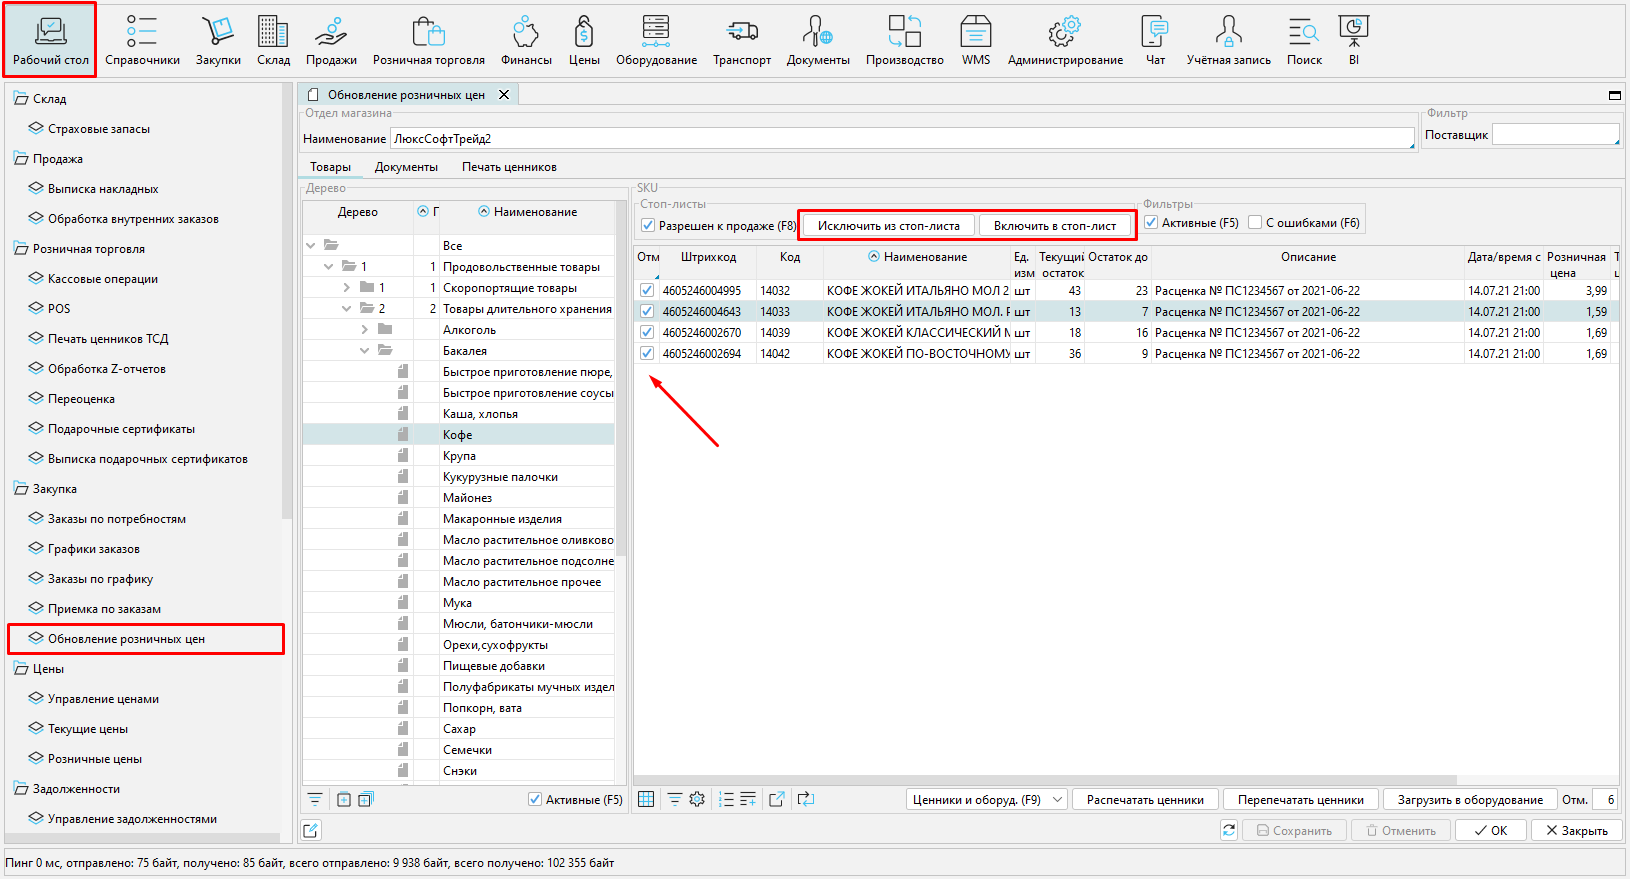Collapse the Бакалея tree node

click(x=364, y=351)
